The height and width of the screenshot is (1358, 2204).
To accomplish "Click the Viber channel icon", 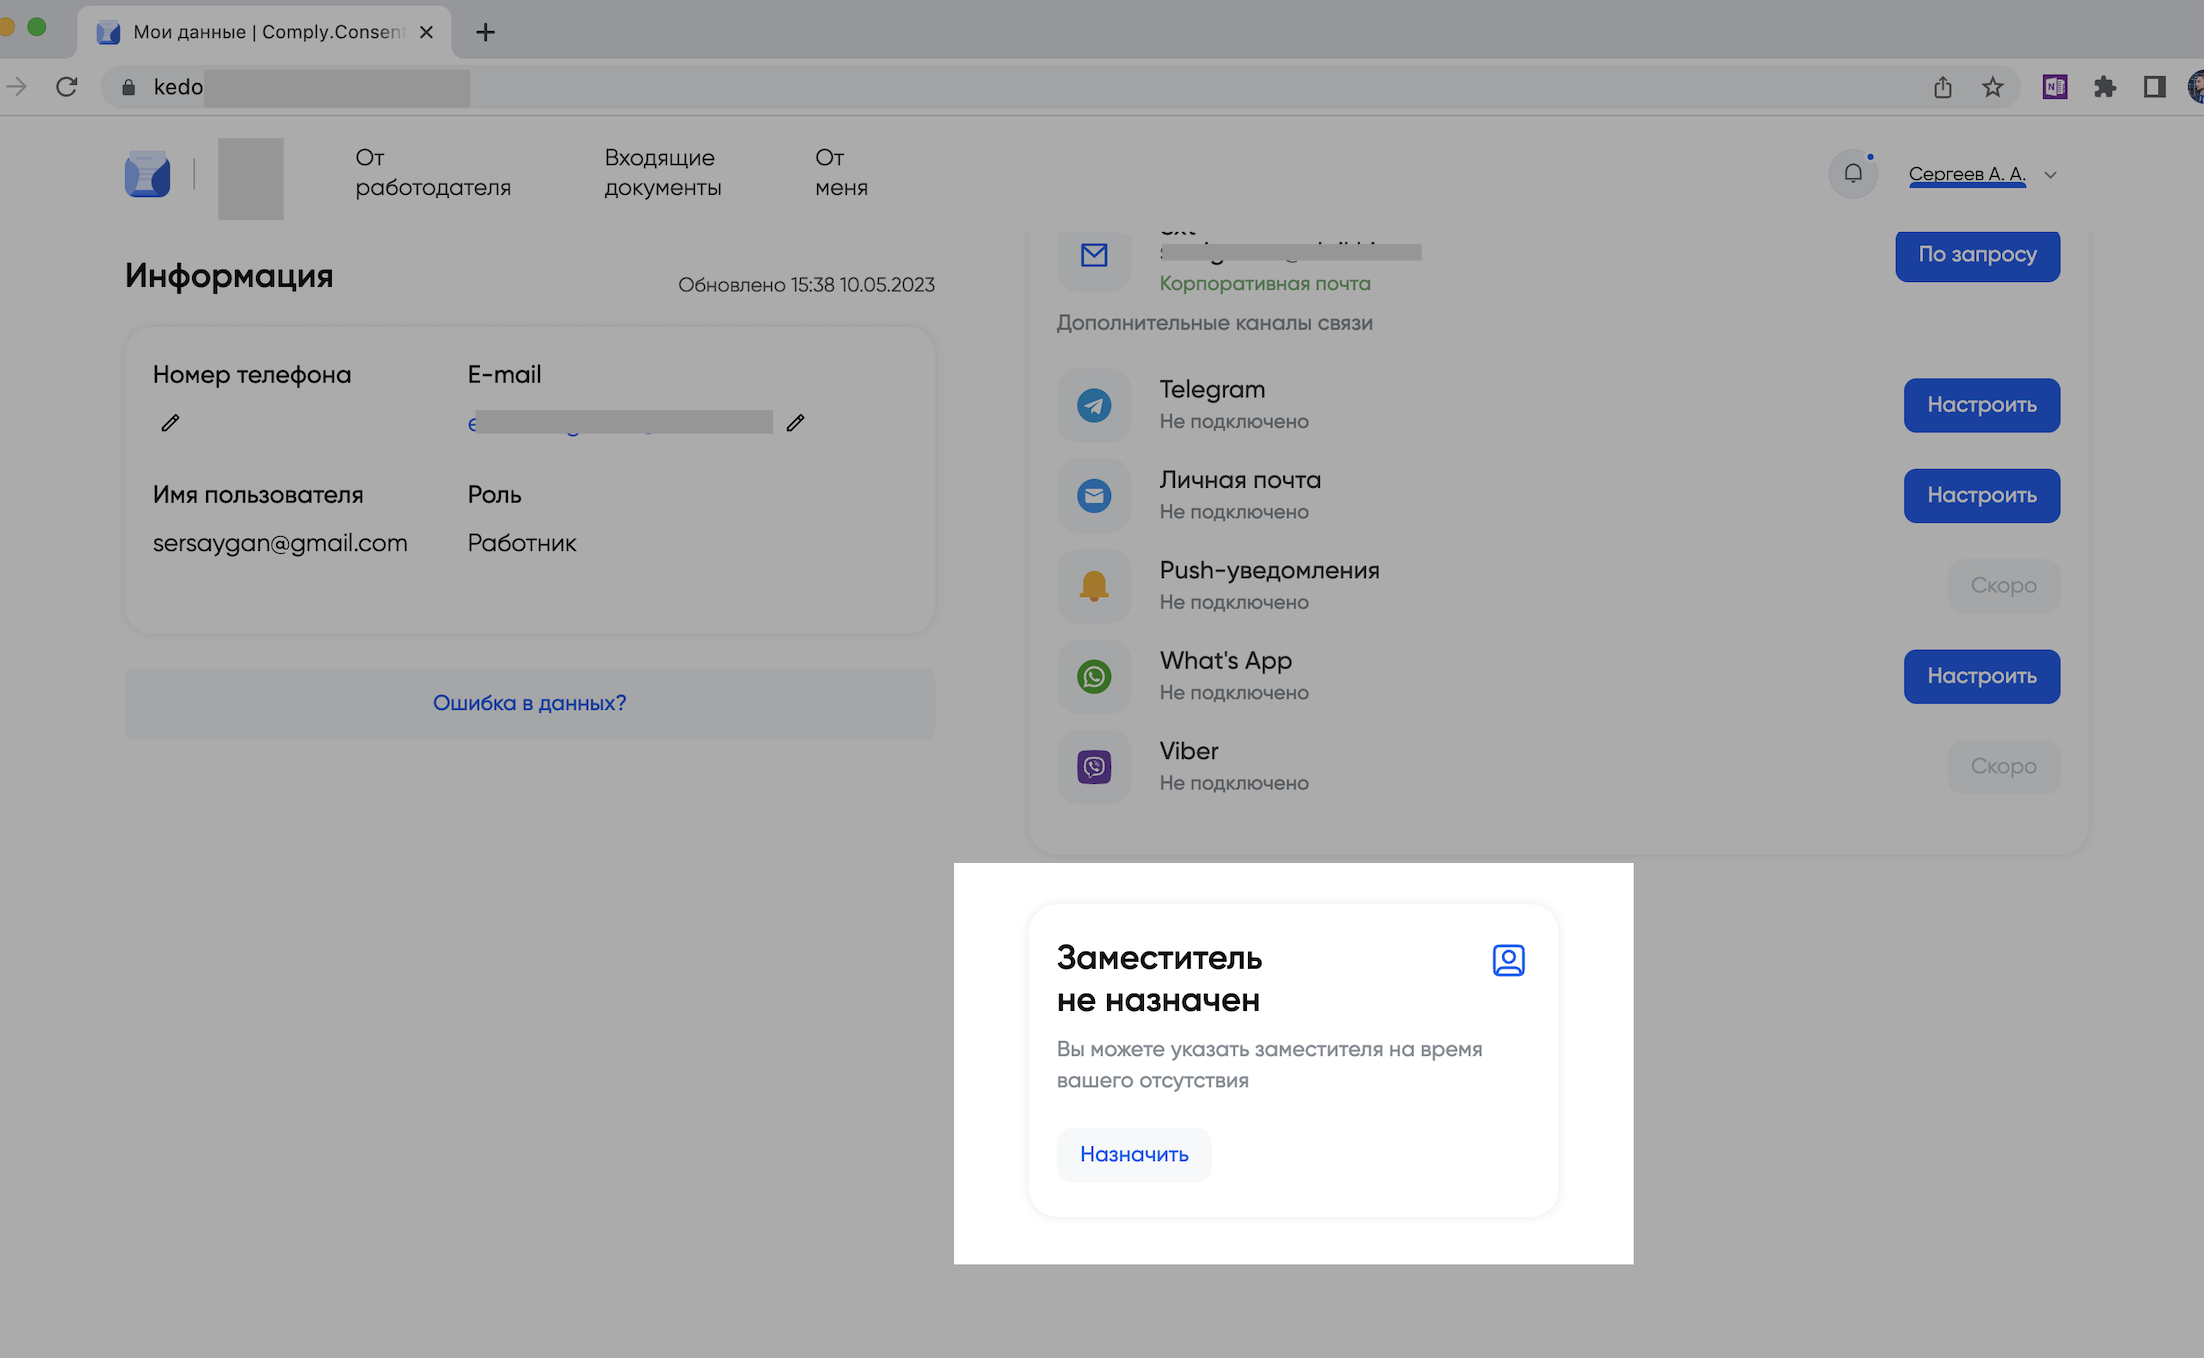I will (1094, 767).
